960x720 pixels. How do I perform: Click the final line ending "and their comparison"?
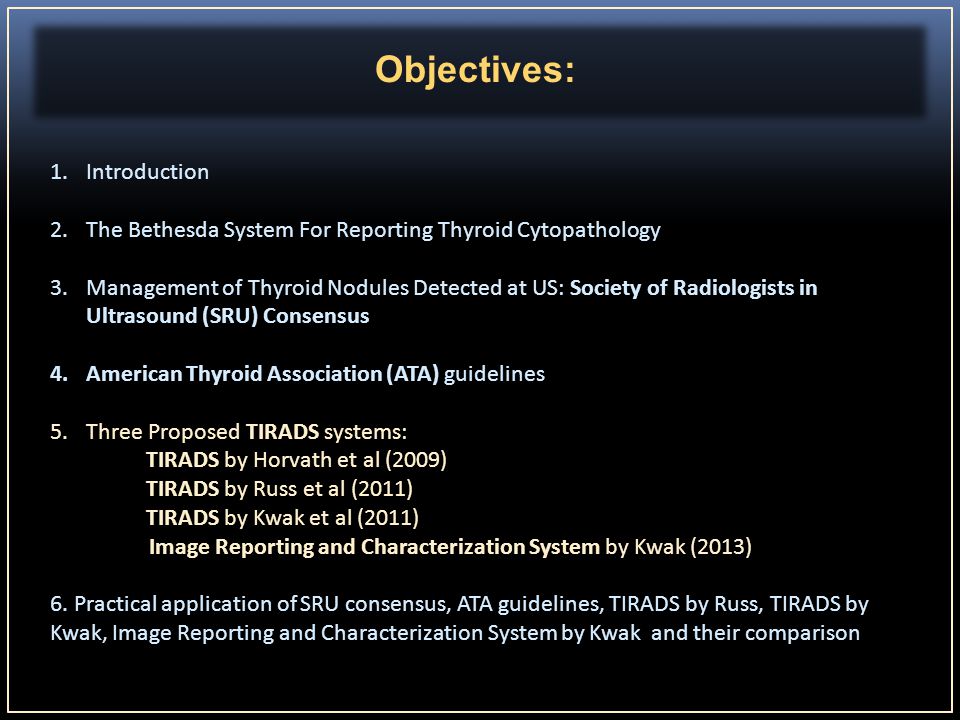(x=455, y=632)
